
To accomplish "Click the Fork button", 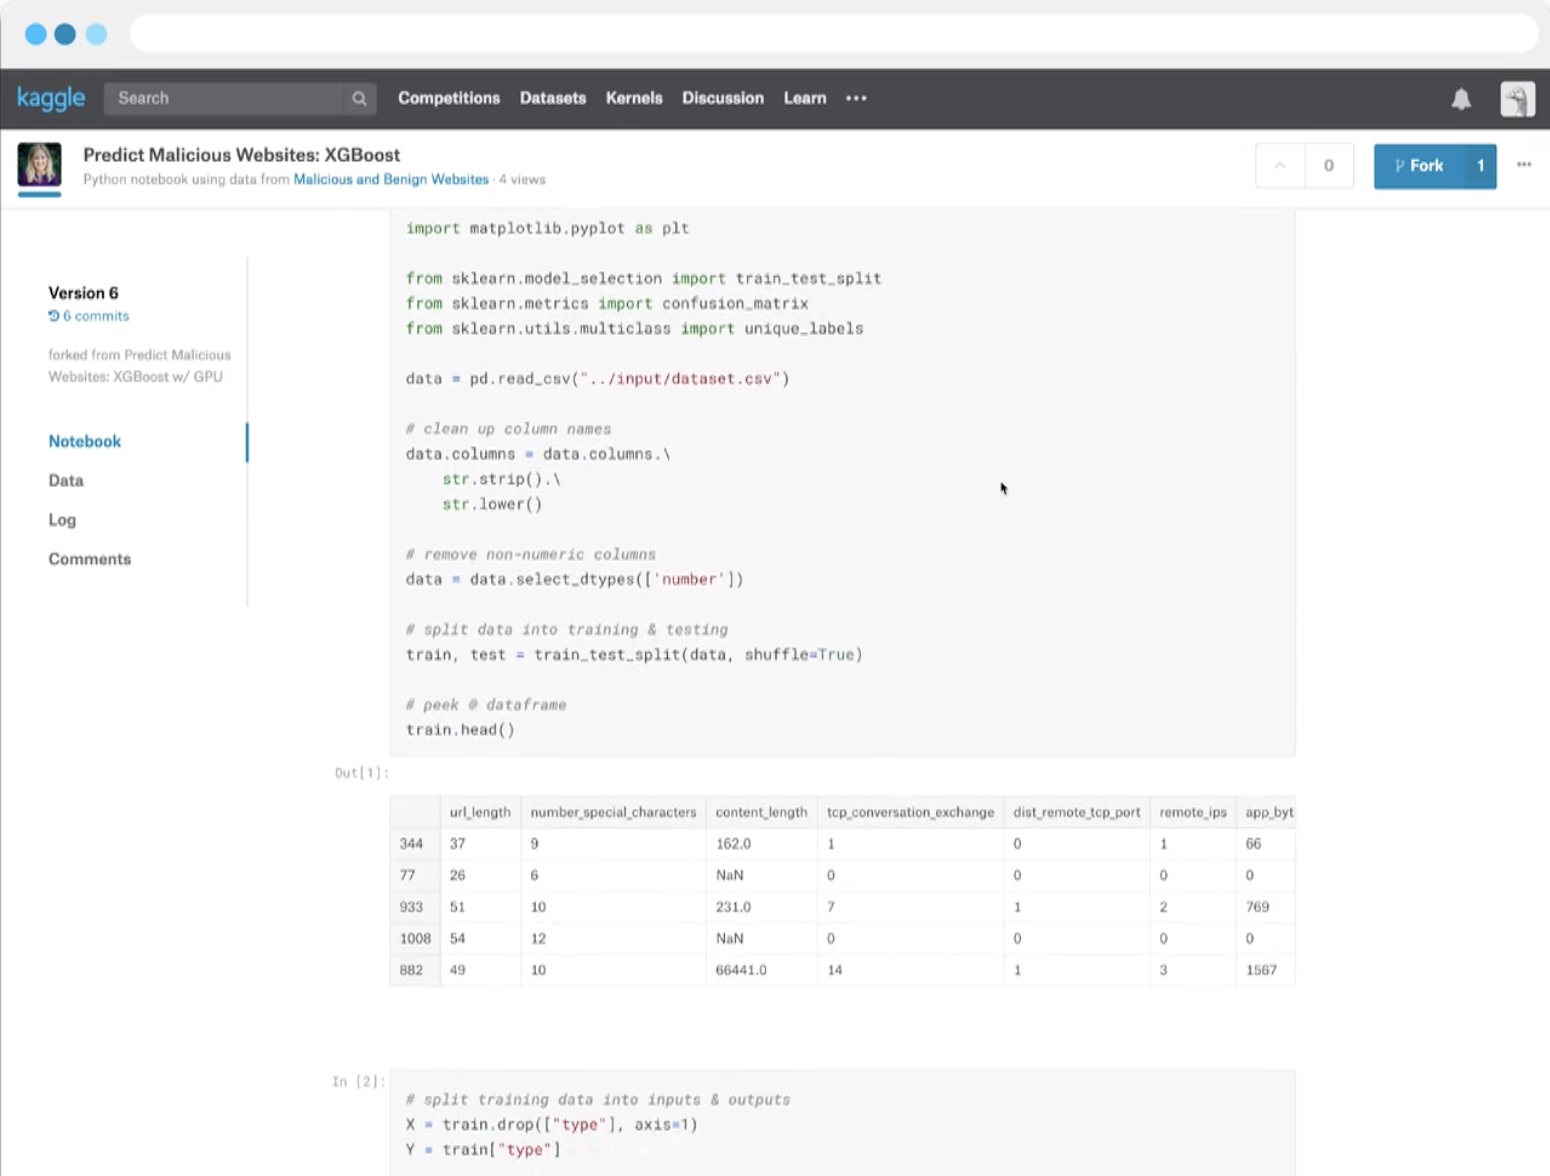I will (x=1419, y=166).
